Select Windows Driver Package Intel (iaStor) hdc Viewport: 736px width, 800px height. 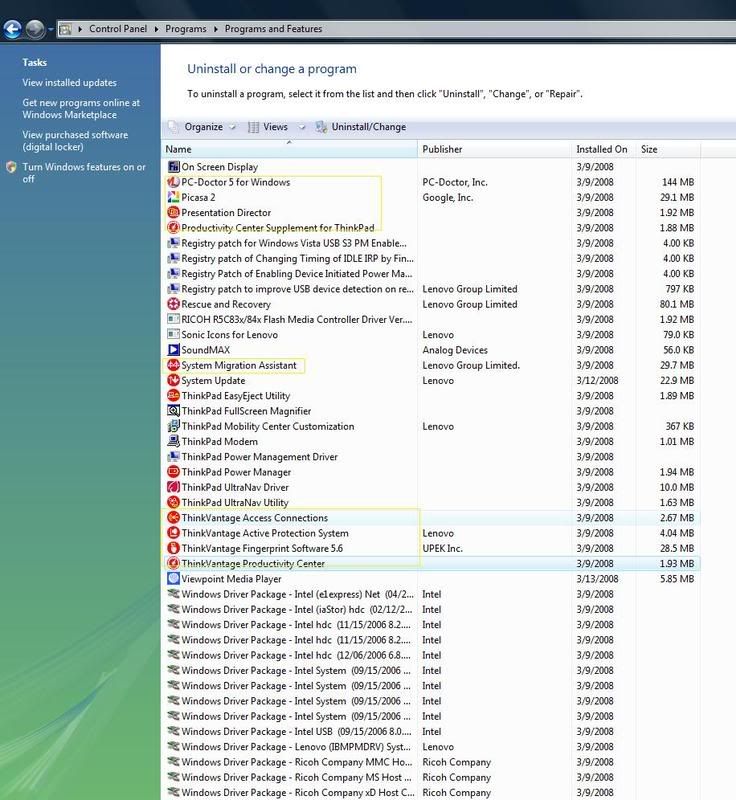(x=432, y=609)
